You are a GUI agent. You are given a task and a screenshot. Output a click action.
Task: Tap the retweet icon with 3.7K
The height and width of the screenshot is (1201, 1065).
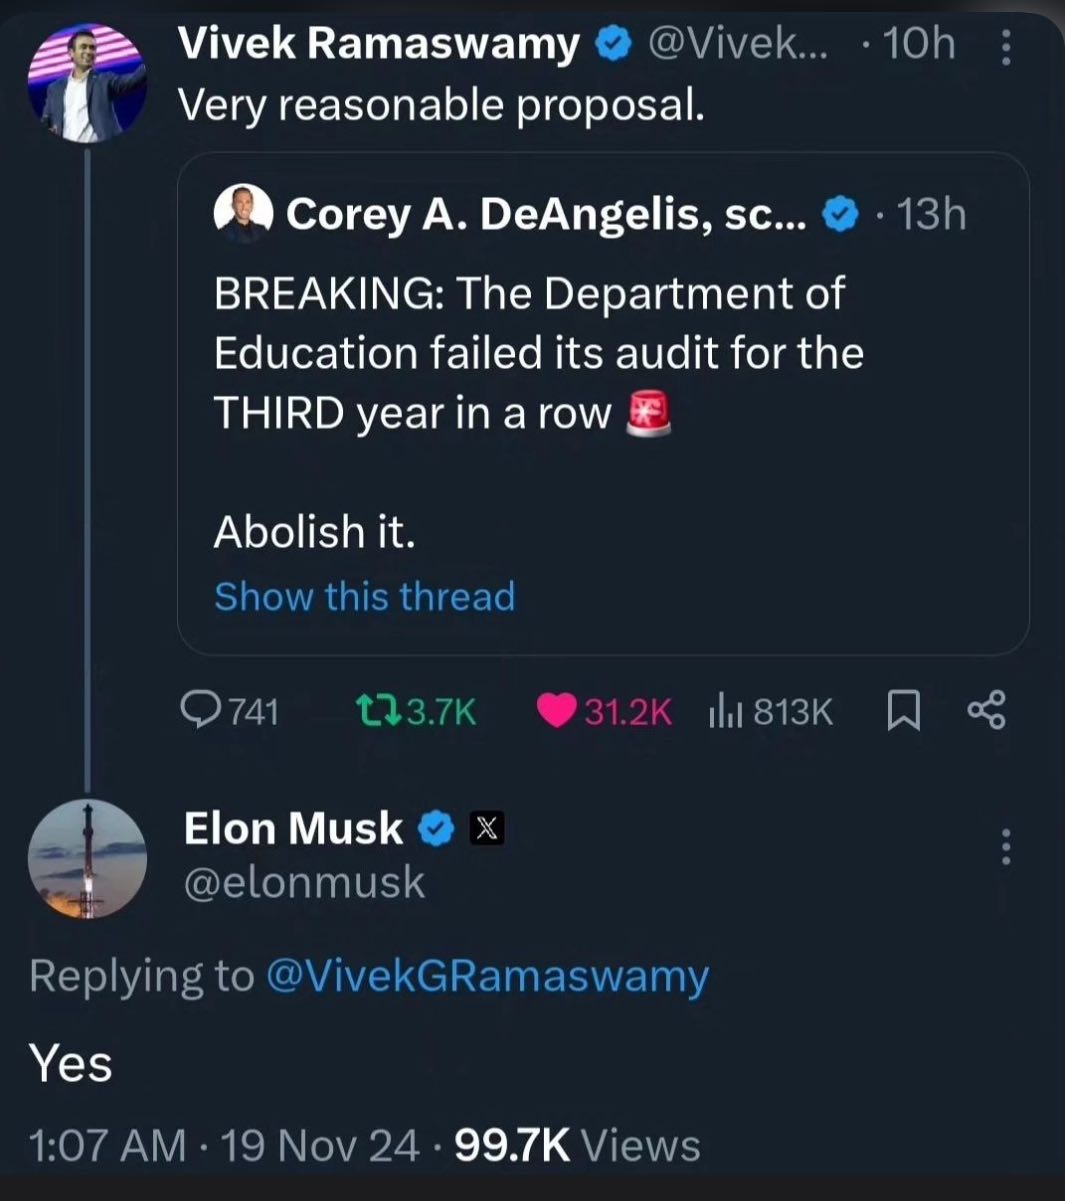379,711
